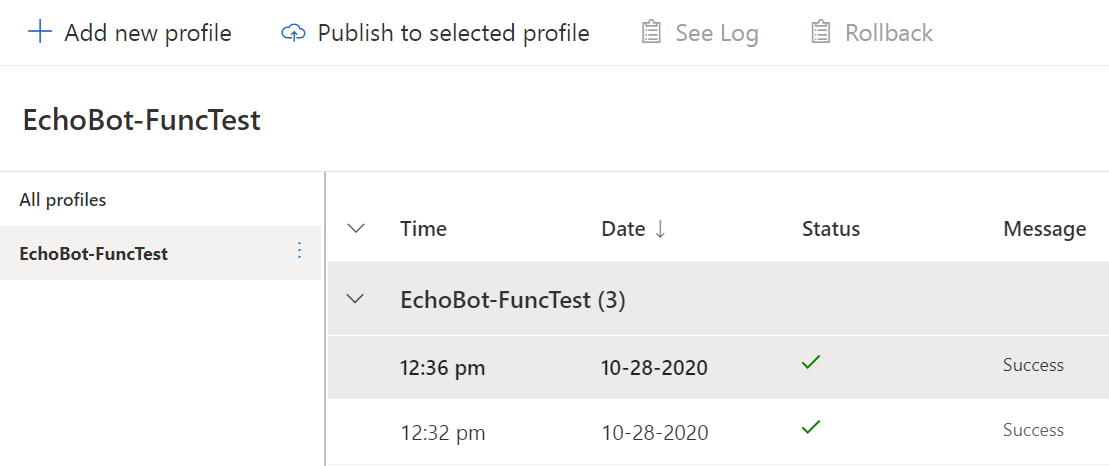
Task: Click the green checkmark for 12:32 pm publish
Action: (811, 428)
